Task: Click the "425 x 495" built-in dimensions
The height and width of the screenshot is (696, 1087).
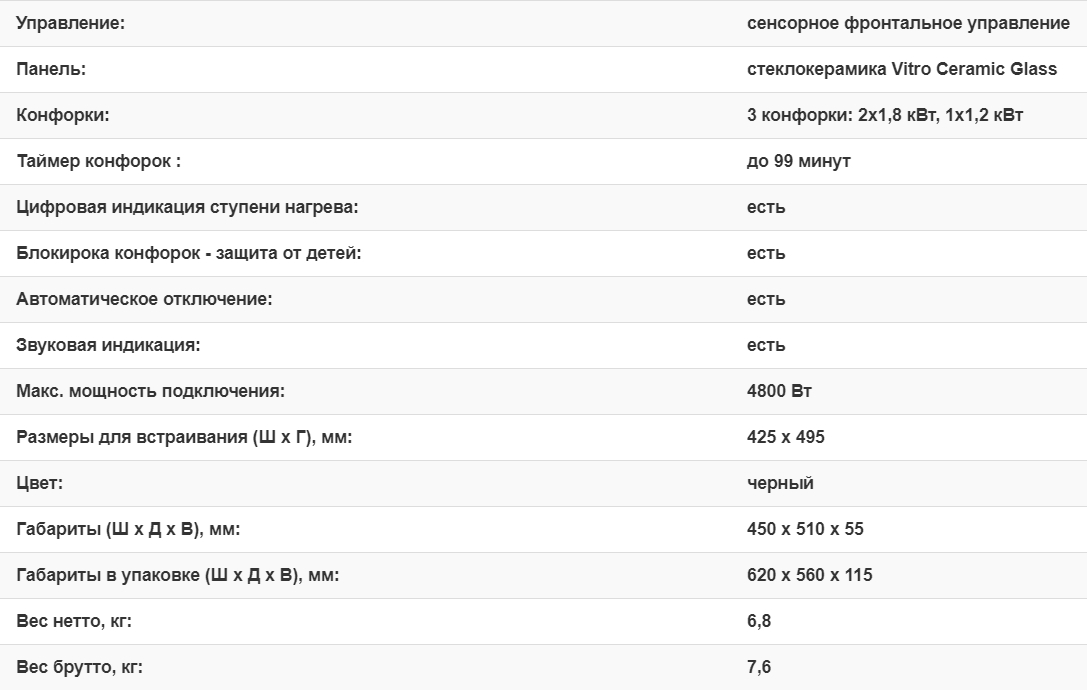Action: (x=786, y=437)
